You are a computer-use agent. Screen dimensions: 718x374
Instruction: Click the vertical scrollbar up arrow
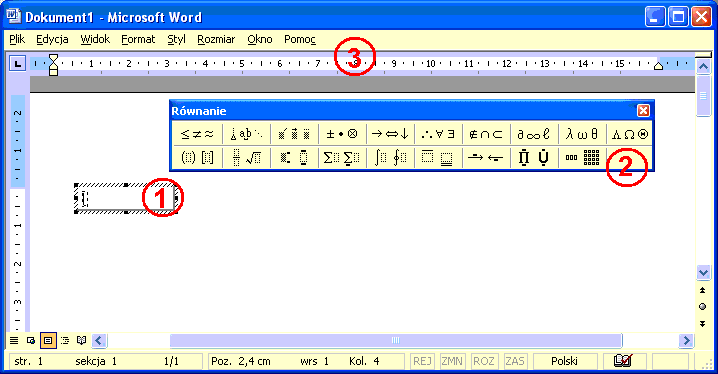703,67
